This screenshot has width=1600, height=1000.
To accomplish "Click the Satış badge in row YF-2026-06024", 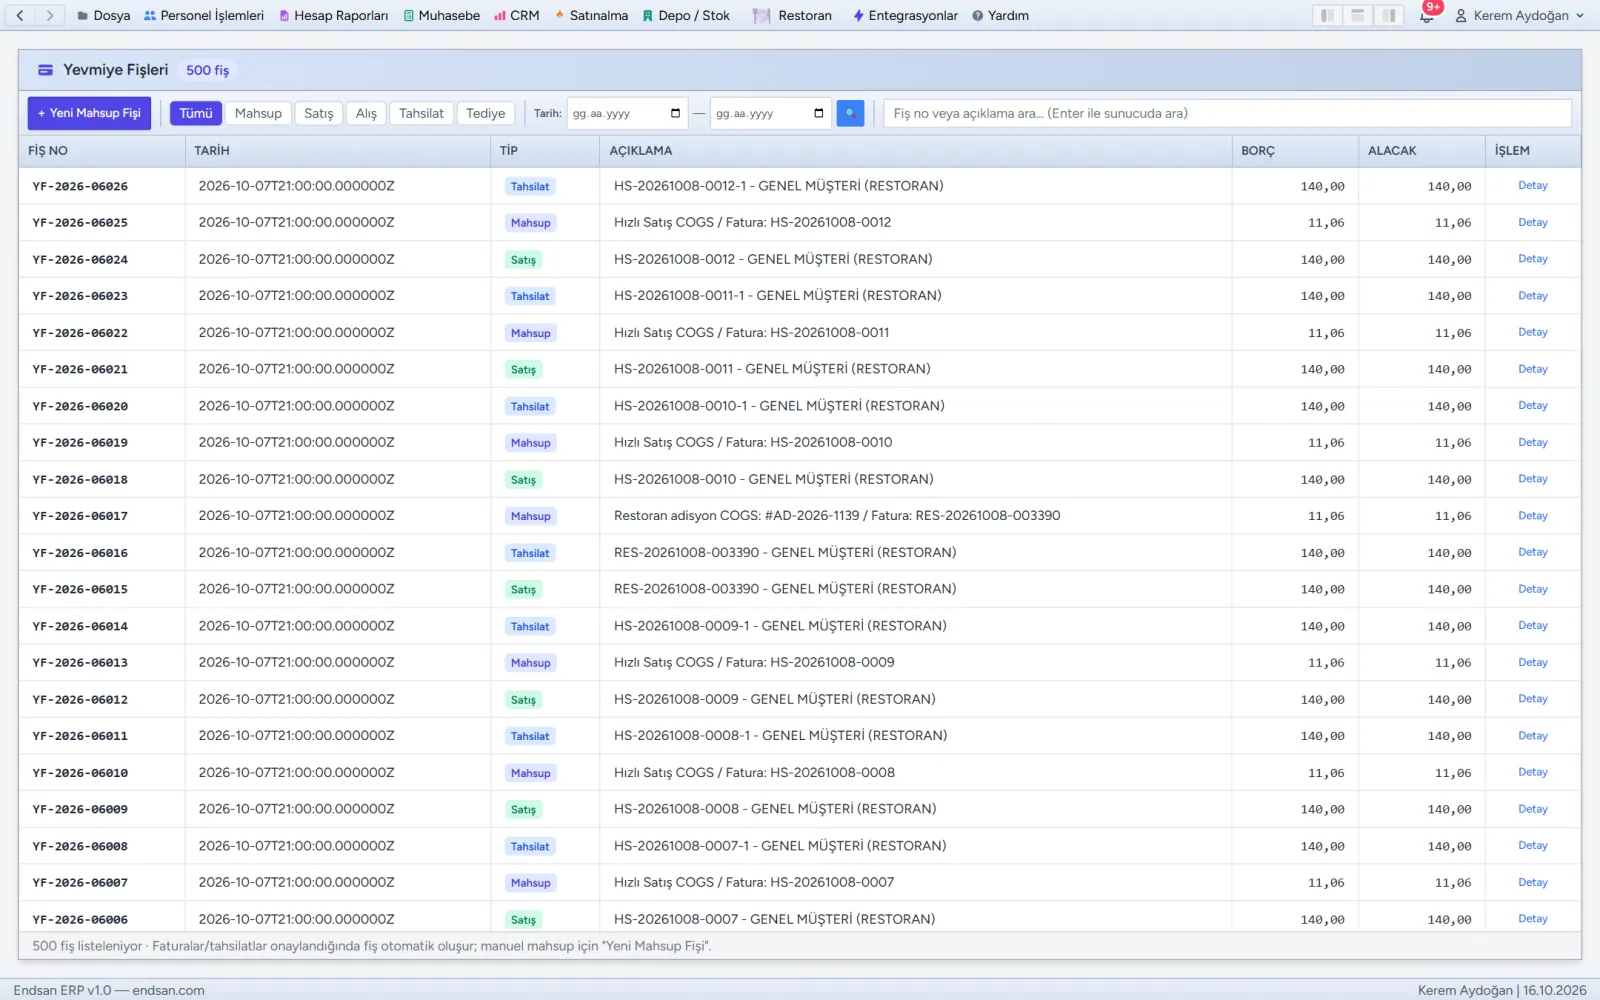I will (523, 259).
